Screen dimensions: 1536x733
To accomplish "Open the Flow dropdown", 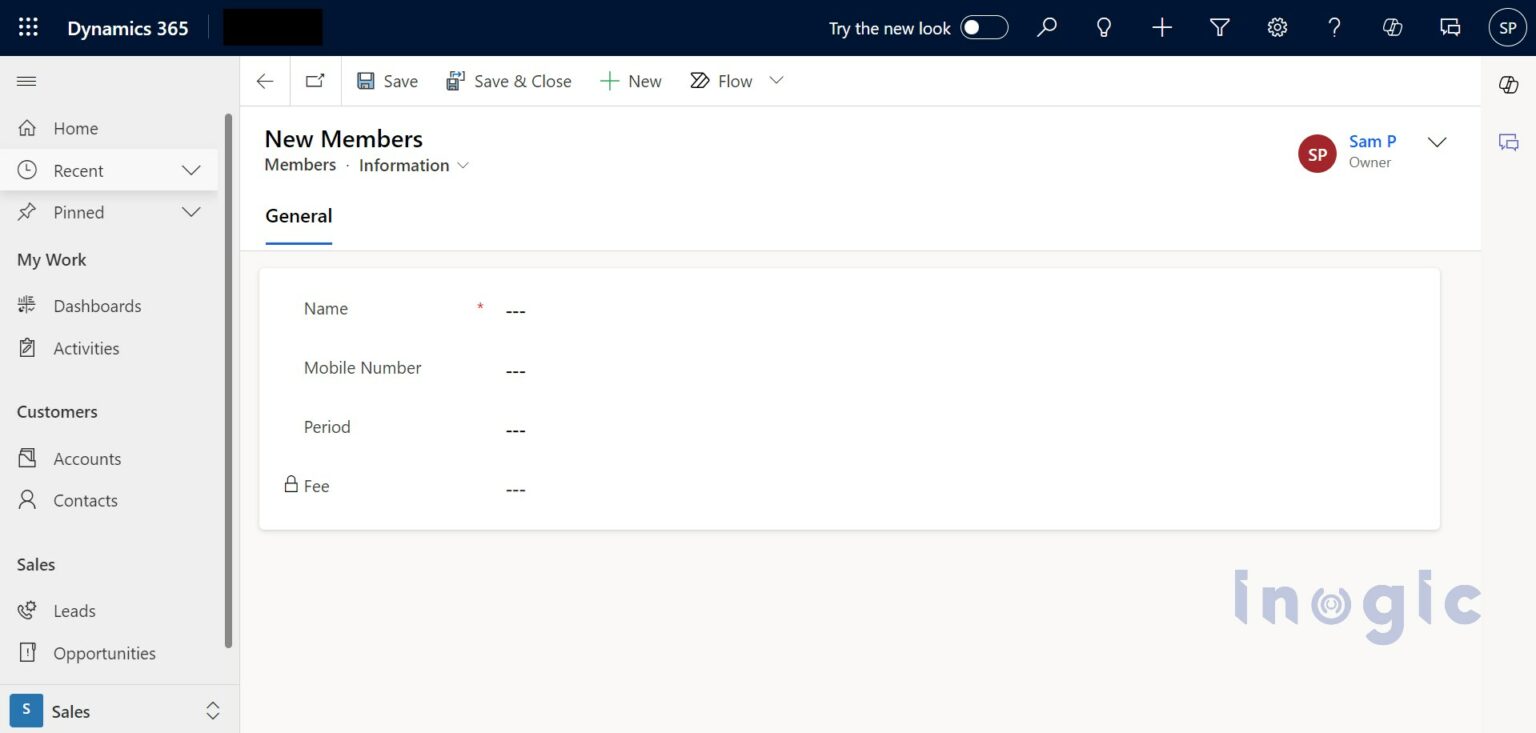I will click(x=777, y=80).
